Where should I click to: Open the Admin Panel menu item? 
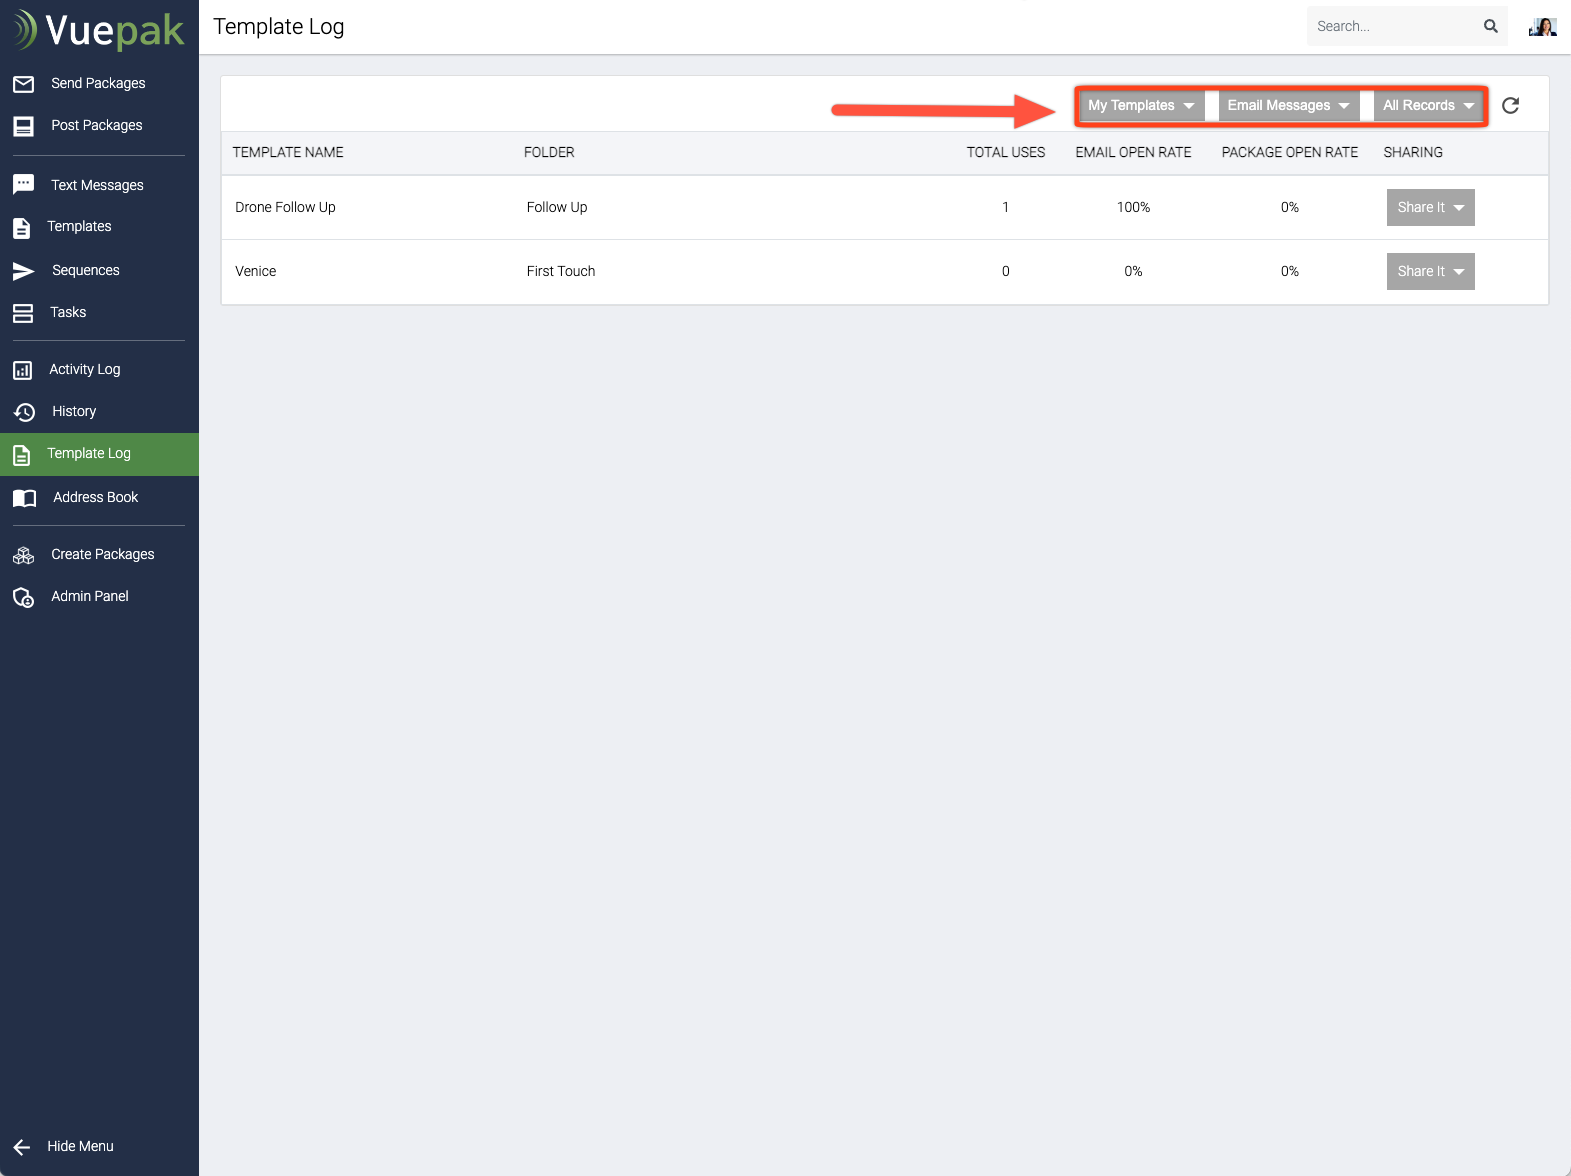(90, 597)
